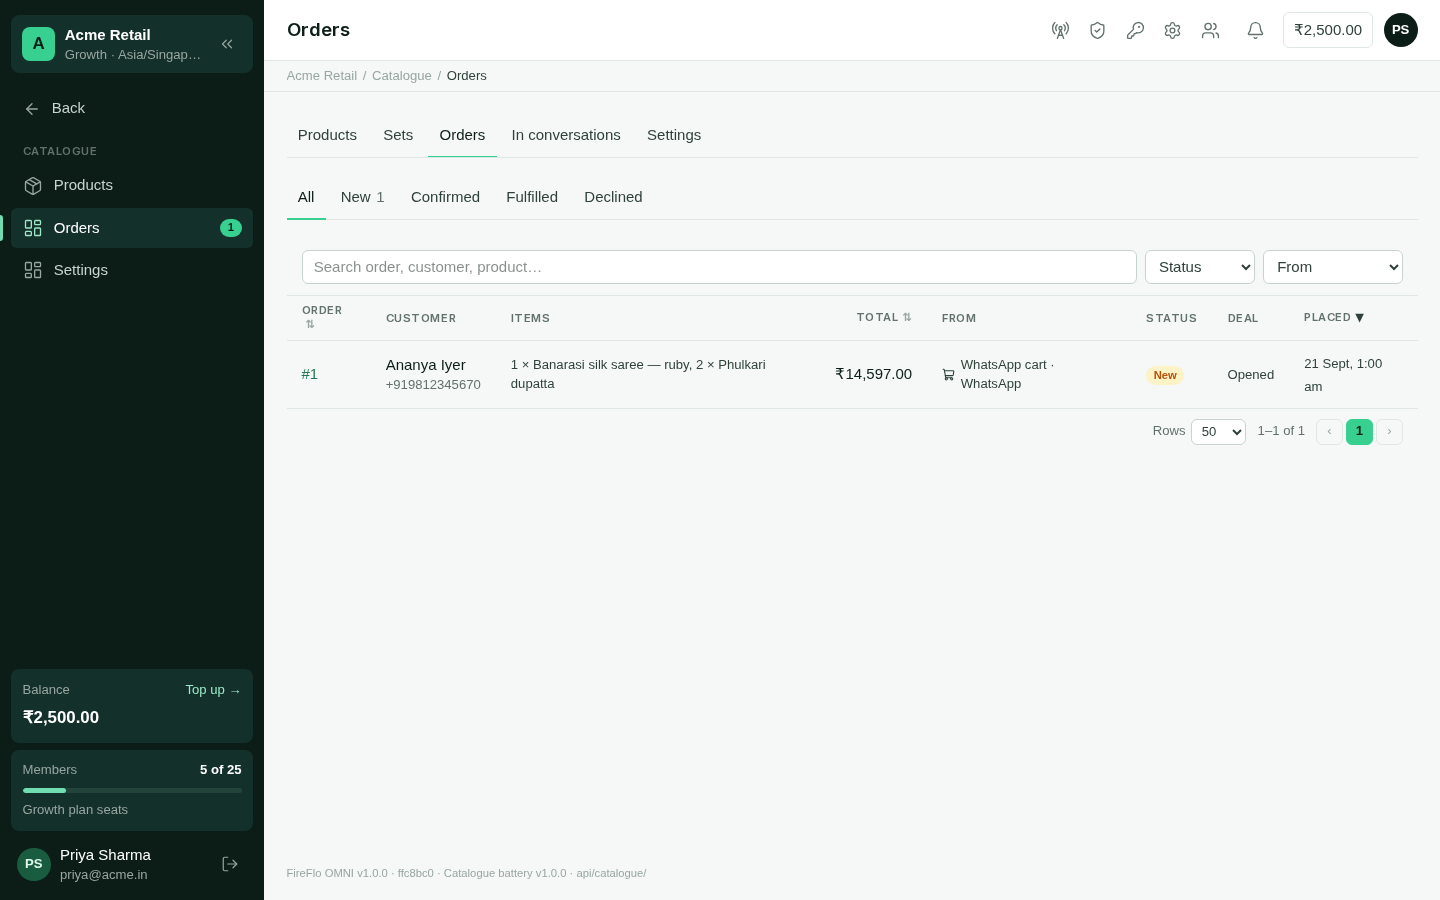Click the Top up link

(213, 690)
